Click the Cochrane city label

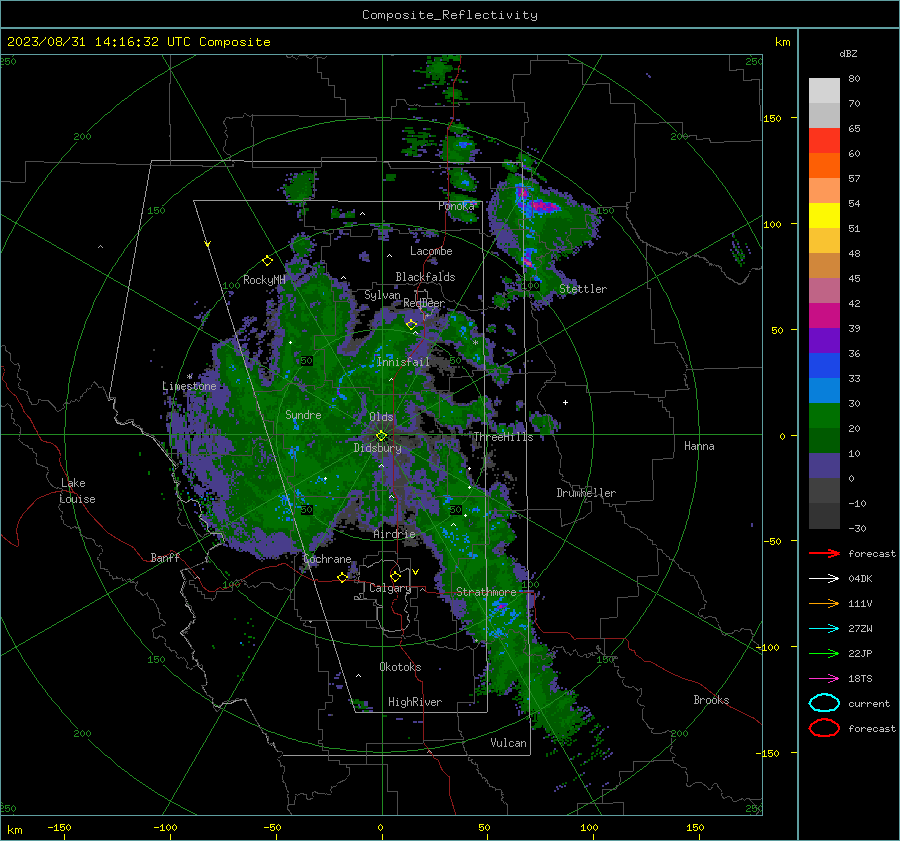(x=327, y=559)
